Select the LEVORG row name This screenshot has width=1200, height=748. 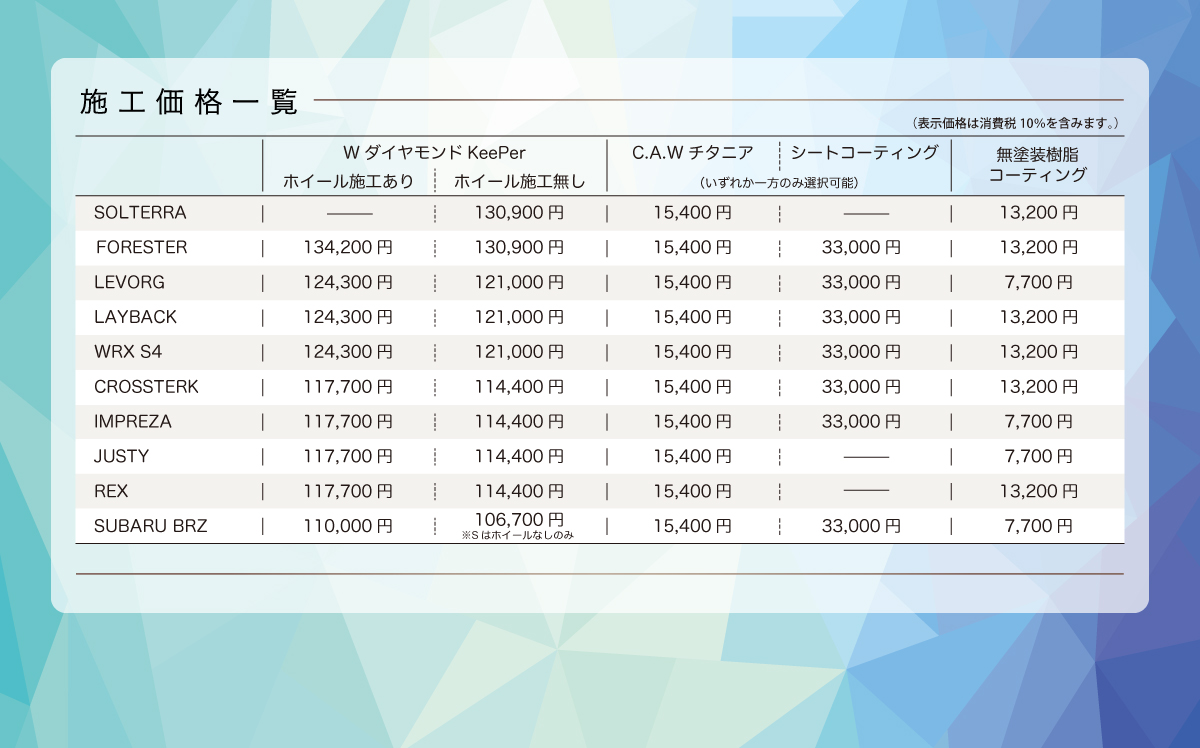pos(129,282)
